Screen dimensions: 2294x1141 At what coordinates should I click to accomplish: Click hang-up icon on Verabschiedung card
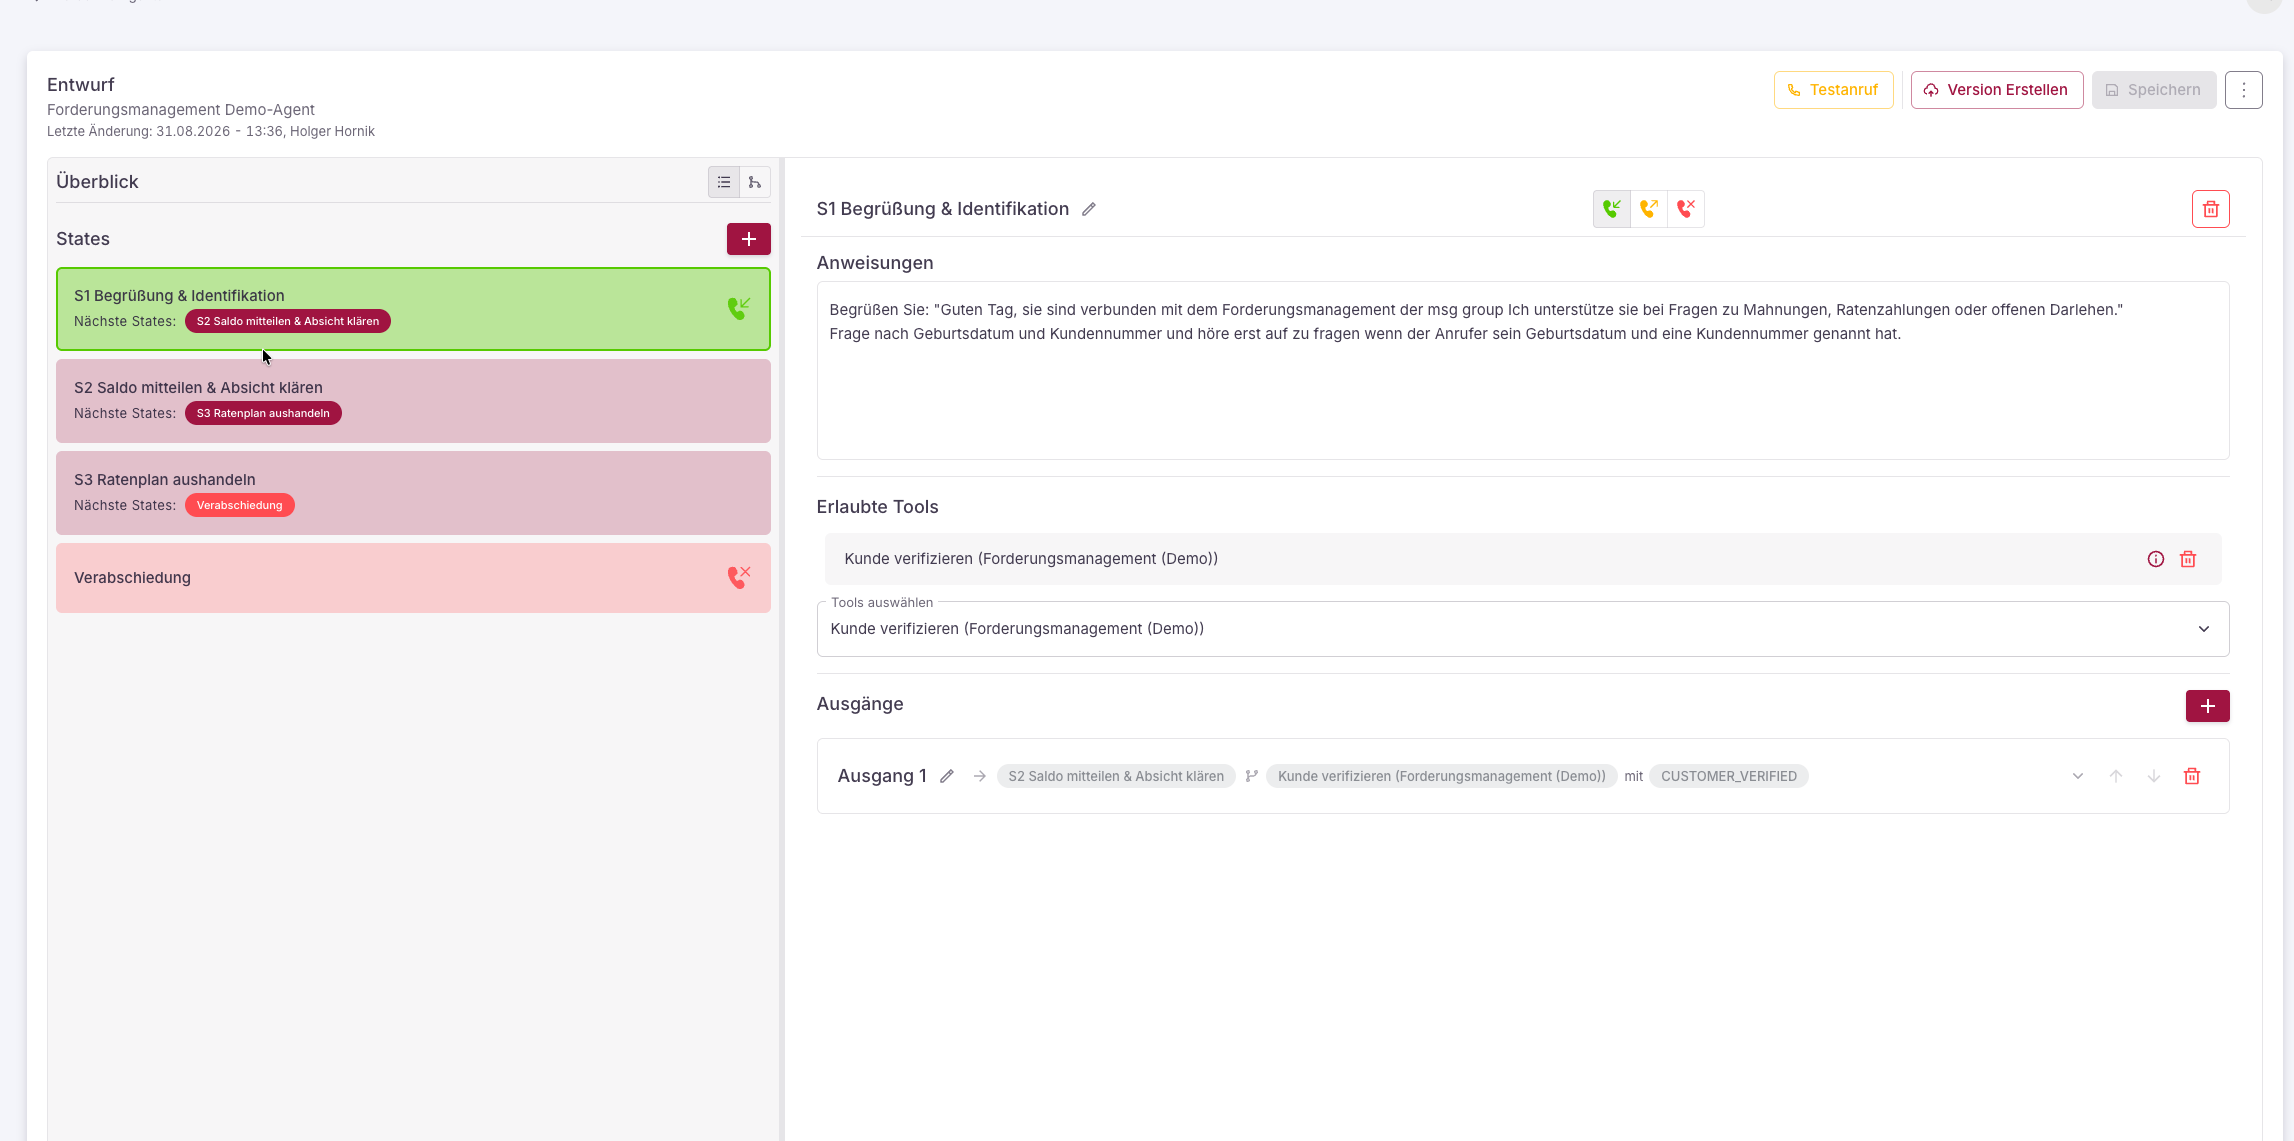[x=739, y=577]
